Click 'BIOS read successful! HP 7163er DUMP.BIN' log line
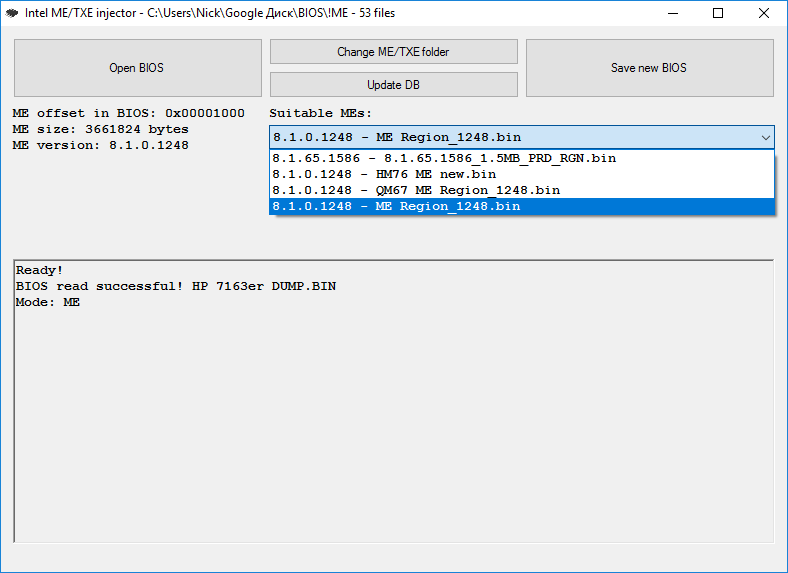 click(x=176, y=286)
